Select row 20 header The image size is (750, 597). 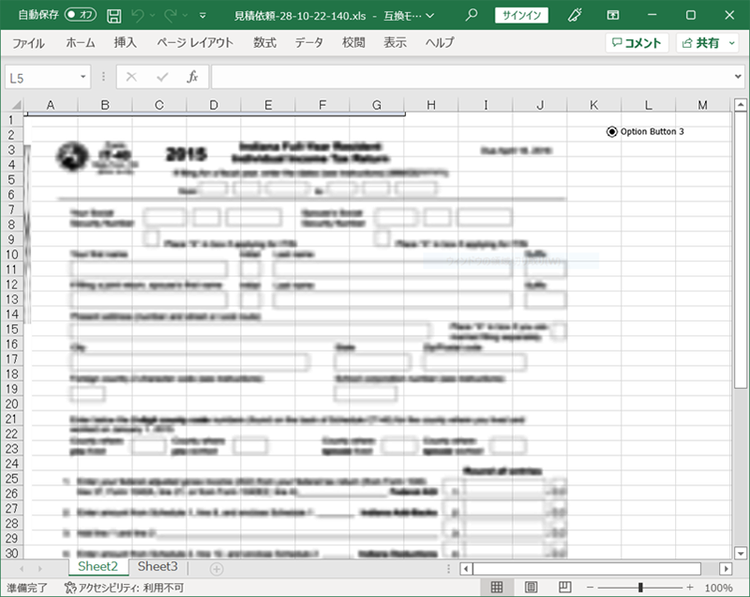point(12,404)
